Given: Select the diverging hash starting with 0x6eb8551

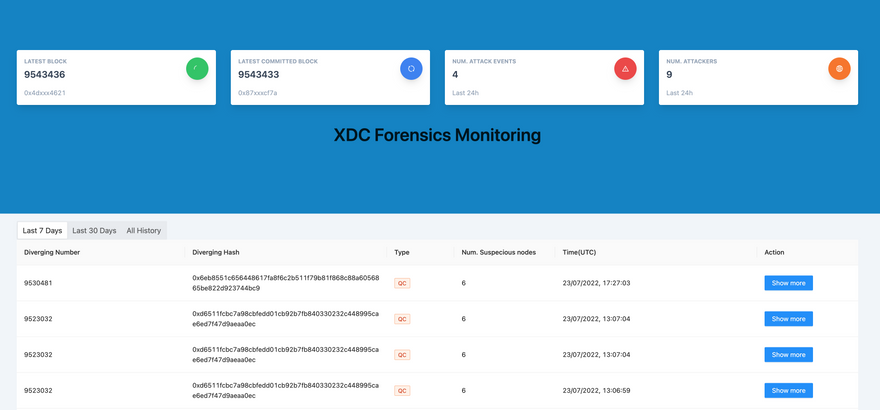Looking at the screenshot, I should pyautogui.click(x=285, y=283).
